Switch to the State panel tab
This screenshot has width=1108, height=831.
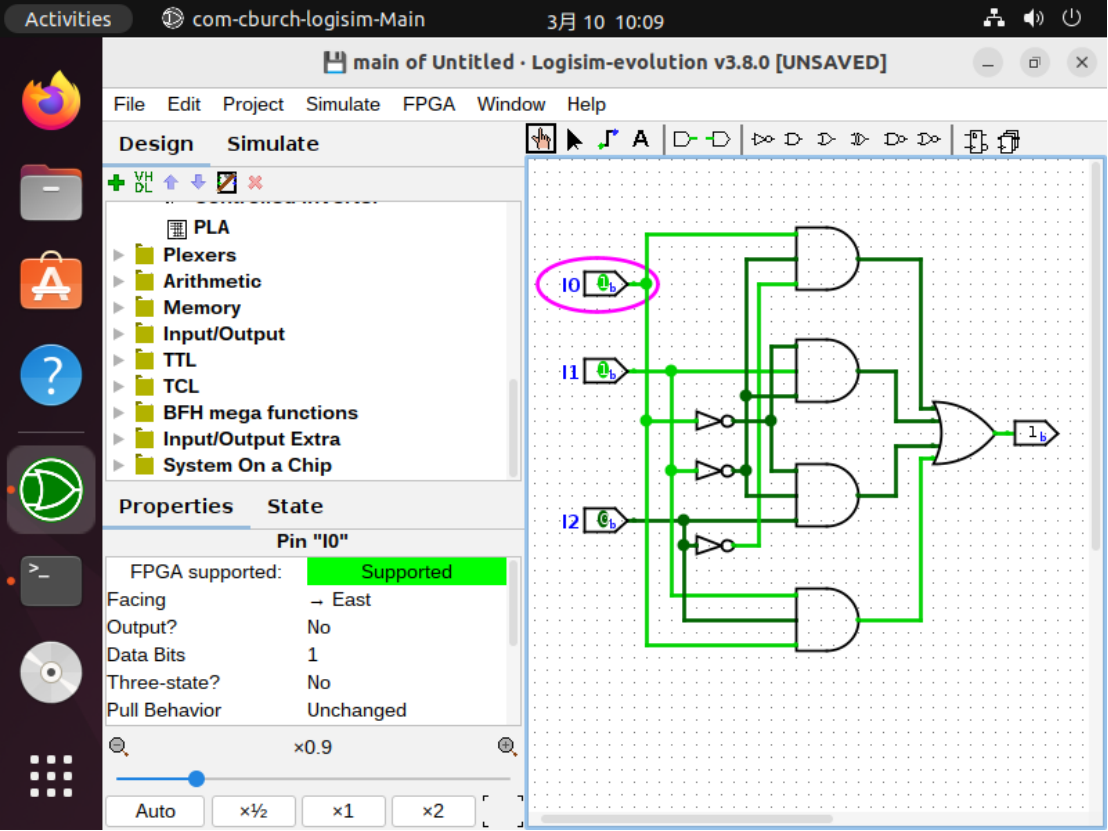click(294, 506)
